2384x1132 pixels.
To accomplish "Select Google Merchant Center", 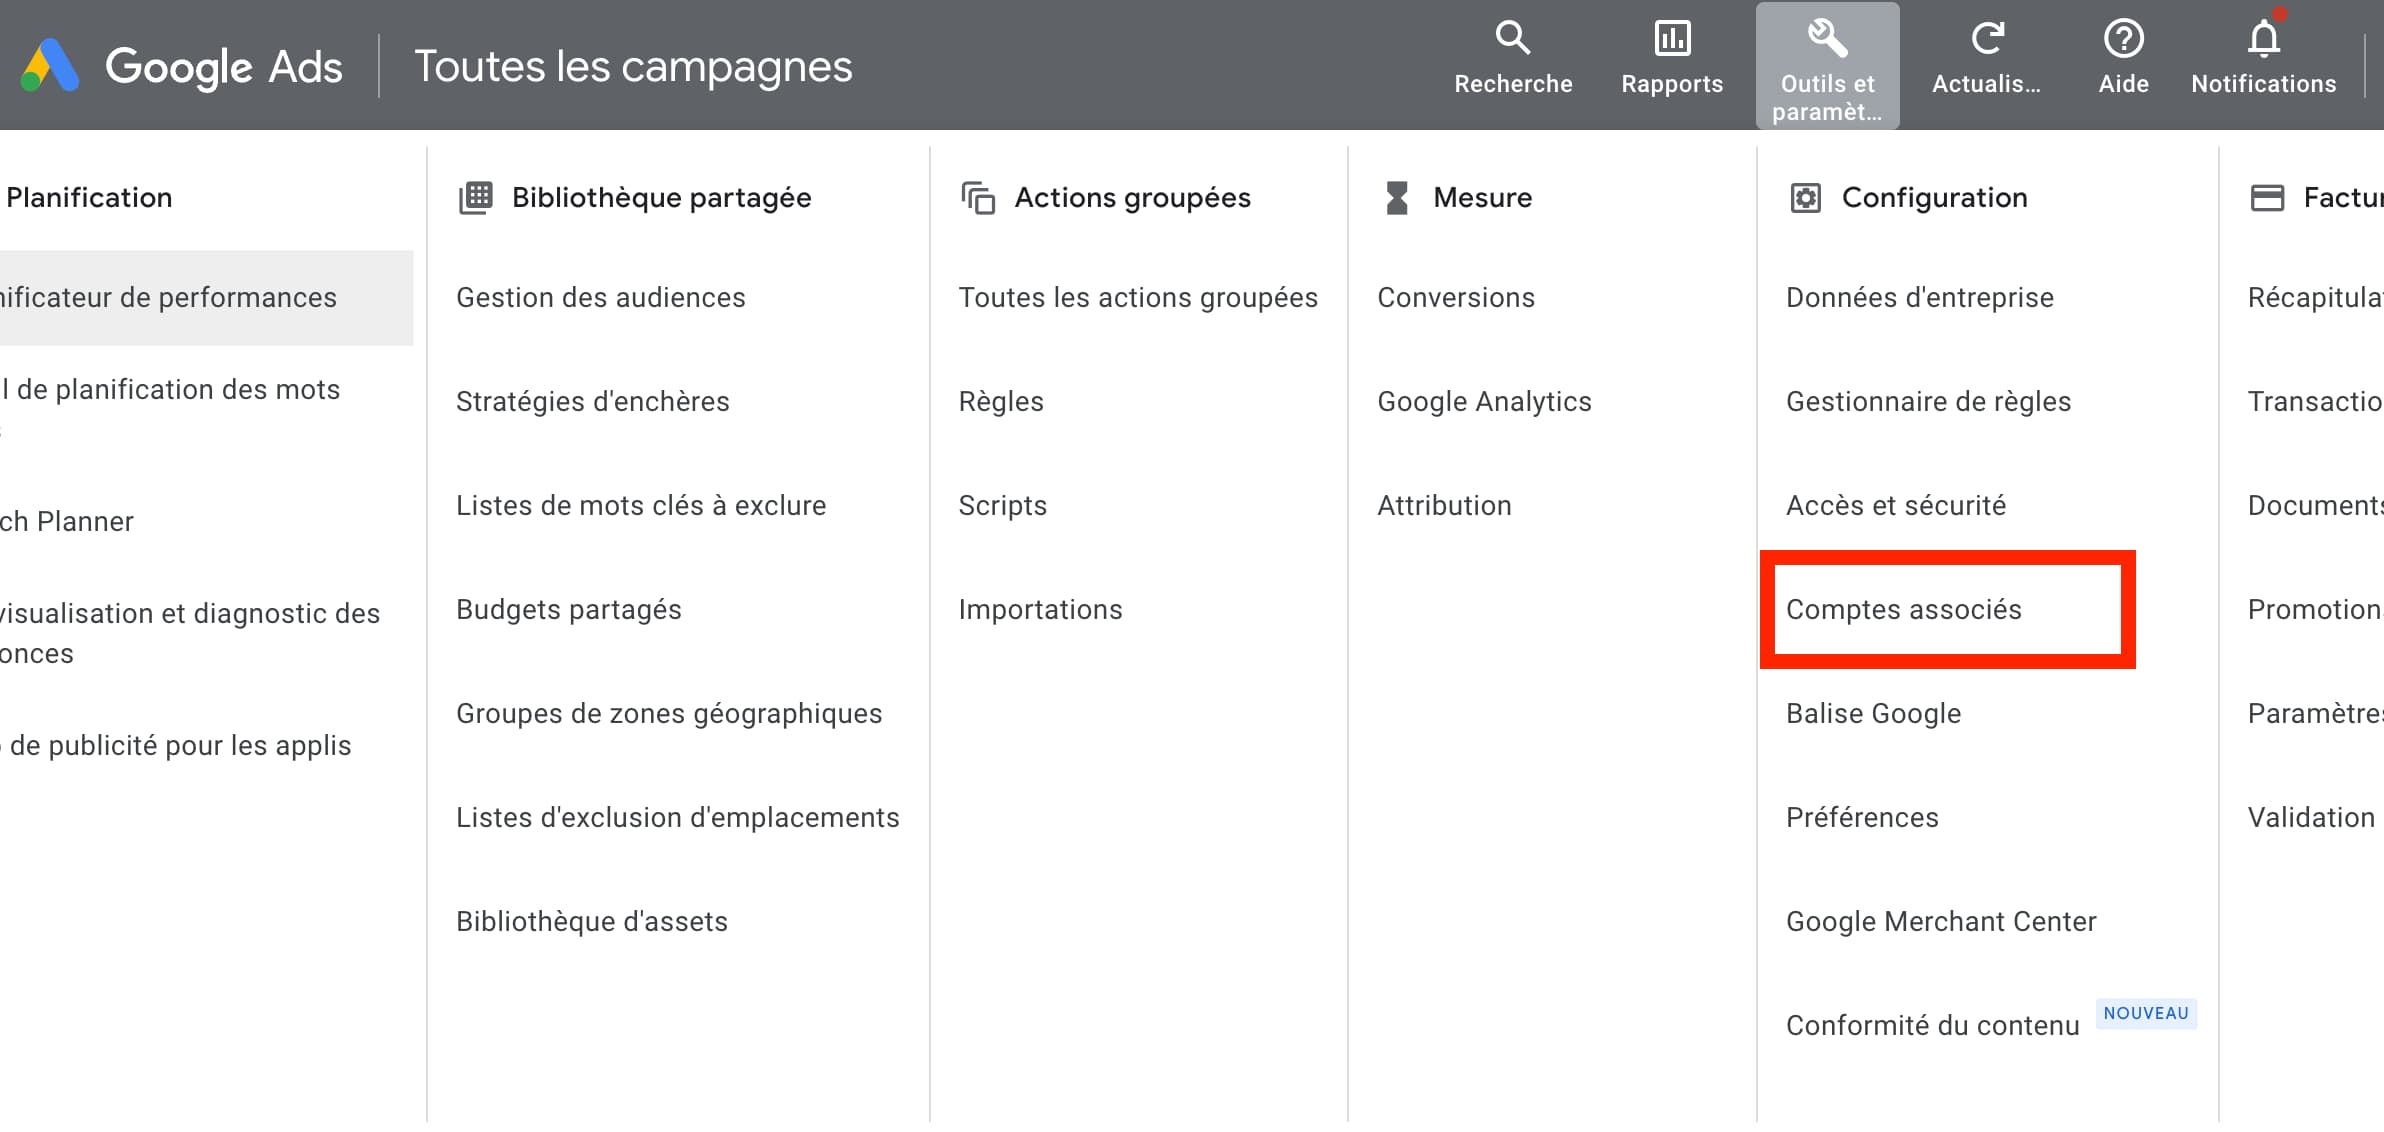I will coord(1941,922).
